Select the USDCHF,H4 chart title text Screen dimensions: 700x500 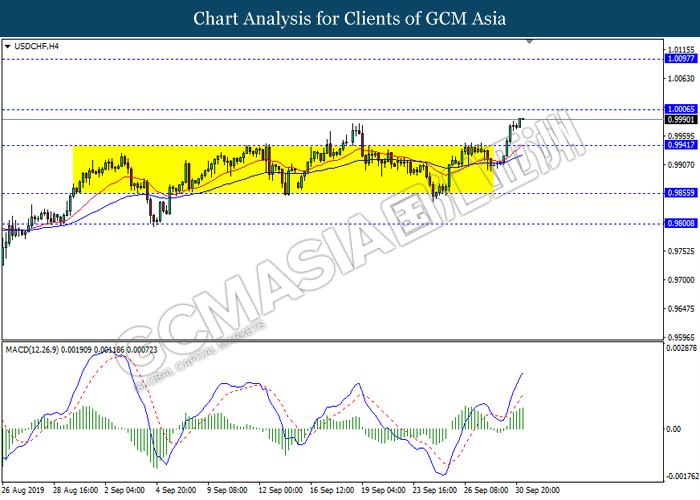tap(36, 46)
